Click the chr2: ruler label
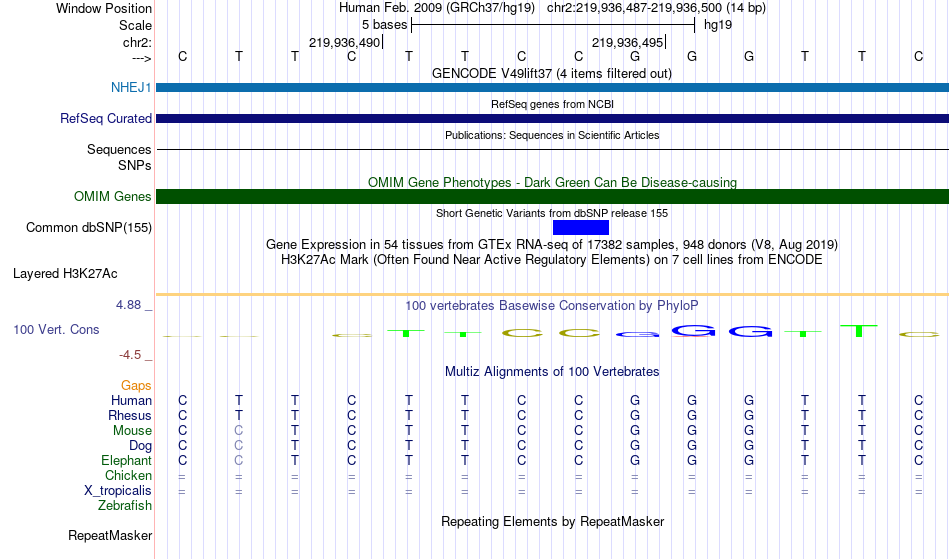This screenshot has width=950, height=559. tap(137, 43)
